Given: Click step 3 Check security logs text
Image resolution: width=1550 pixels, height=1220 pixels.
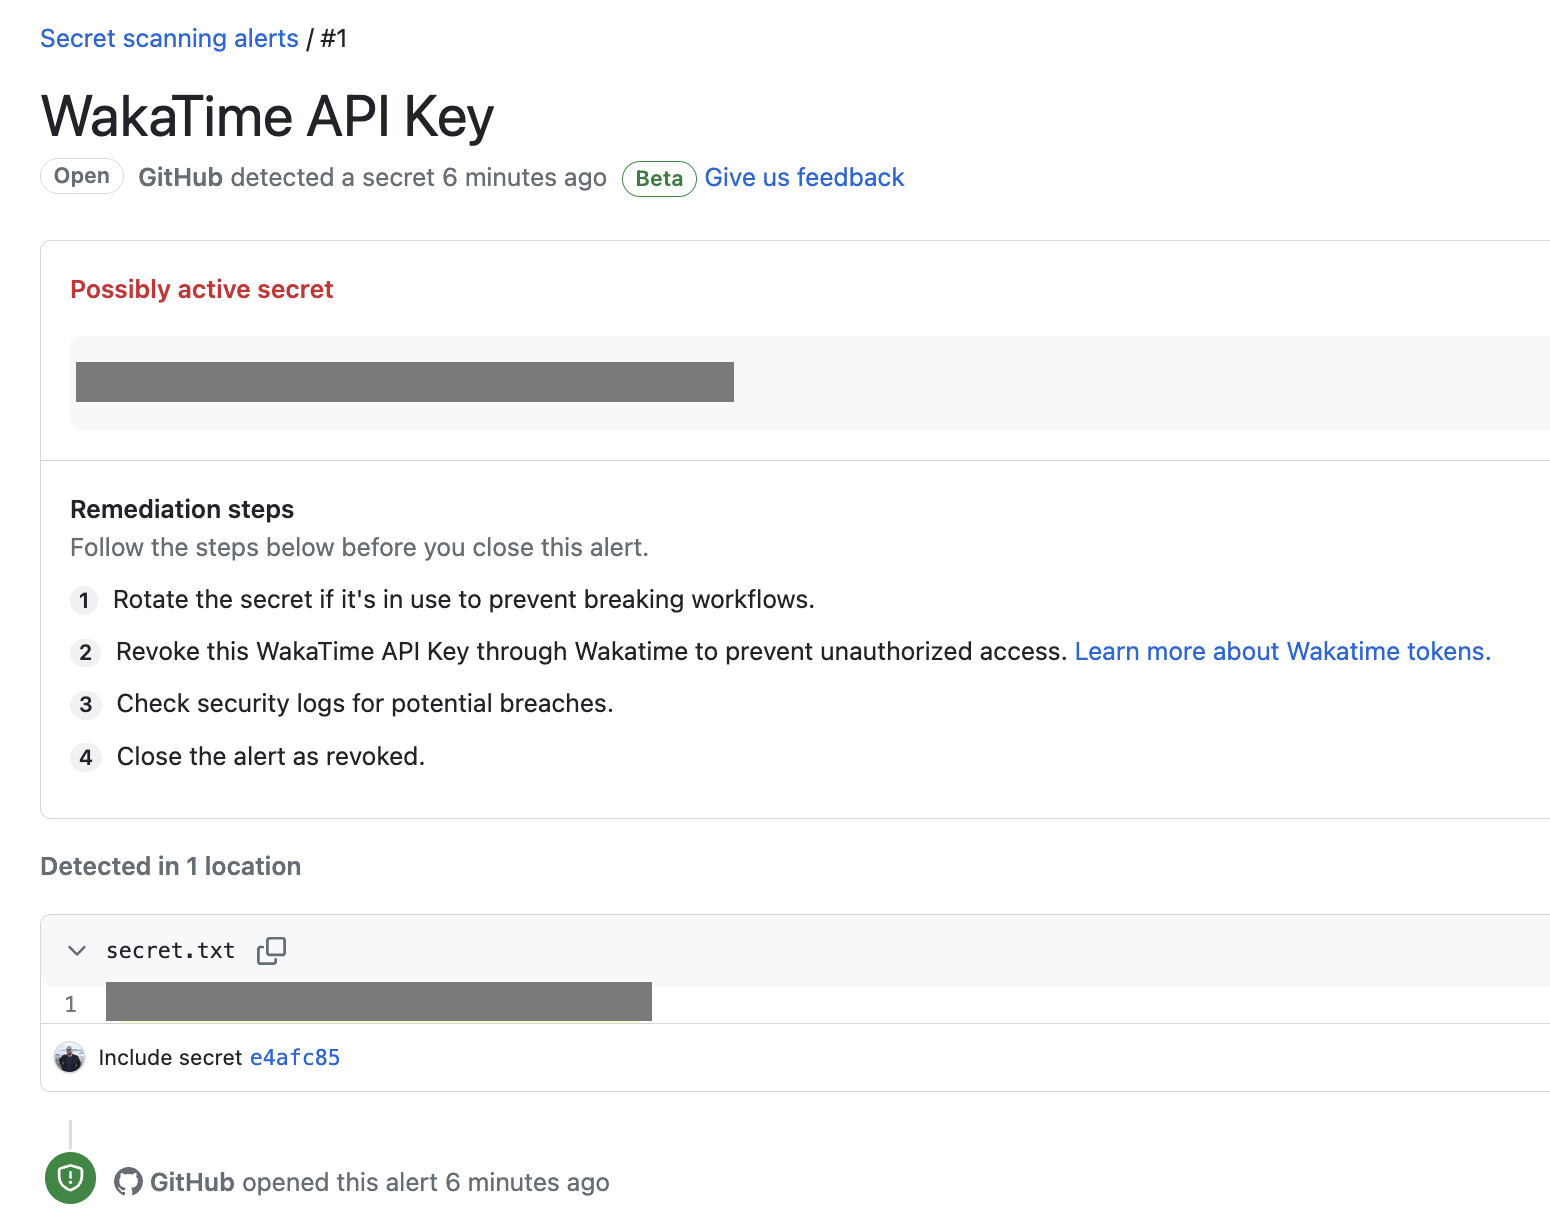Looking at the screenshot, I should click(365, 703).
